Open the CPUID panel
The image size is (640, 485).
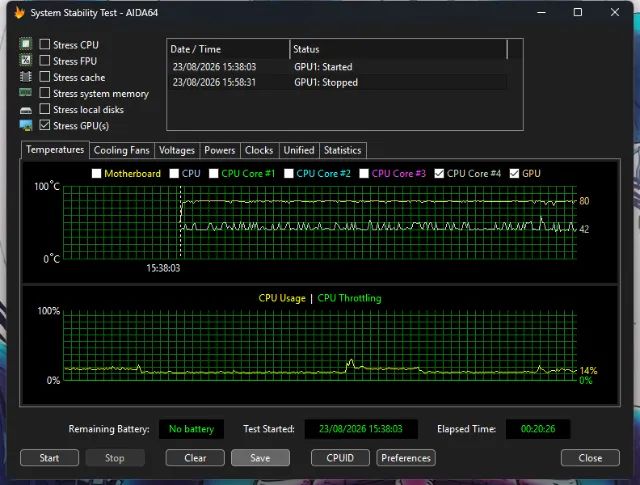[x=340, y=458]
